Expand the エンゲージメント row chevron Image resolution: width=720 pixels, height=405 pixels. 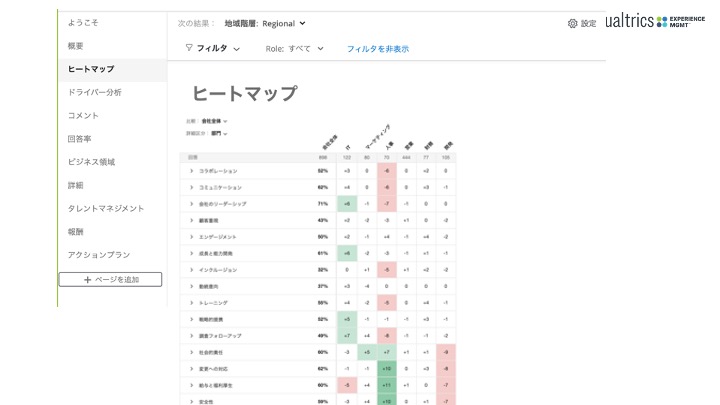tap(191, 236)
